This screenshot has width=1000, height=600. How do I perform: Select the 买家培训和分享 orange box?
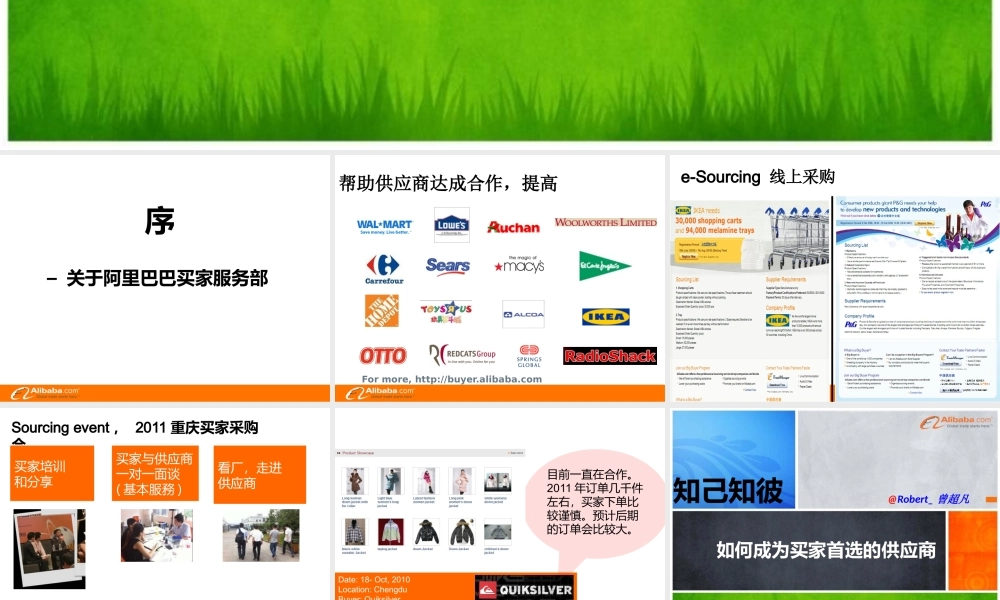pyautogui.click(x=52, y=474)
